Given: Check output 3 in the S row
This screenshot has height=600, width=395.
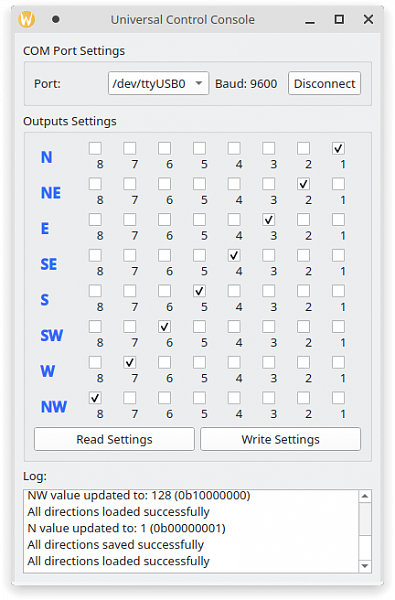Looking at the screenshot, I should pyautogui.click(x=269, y=291).
